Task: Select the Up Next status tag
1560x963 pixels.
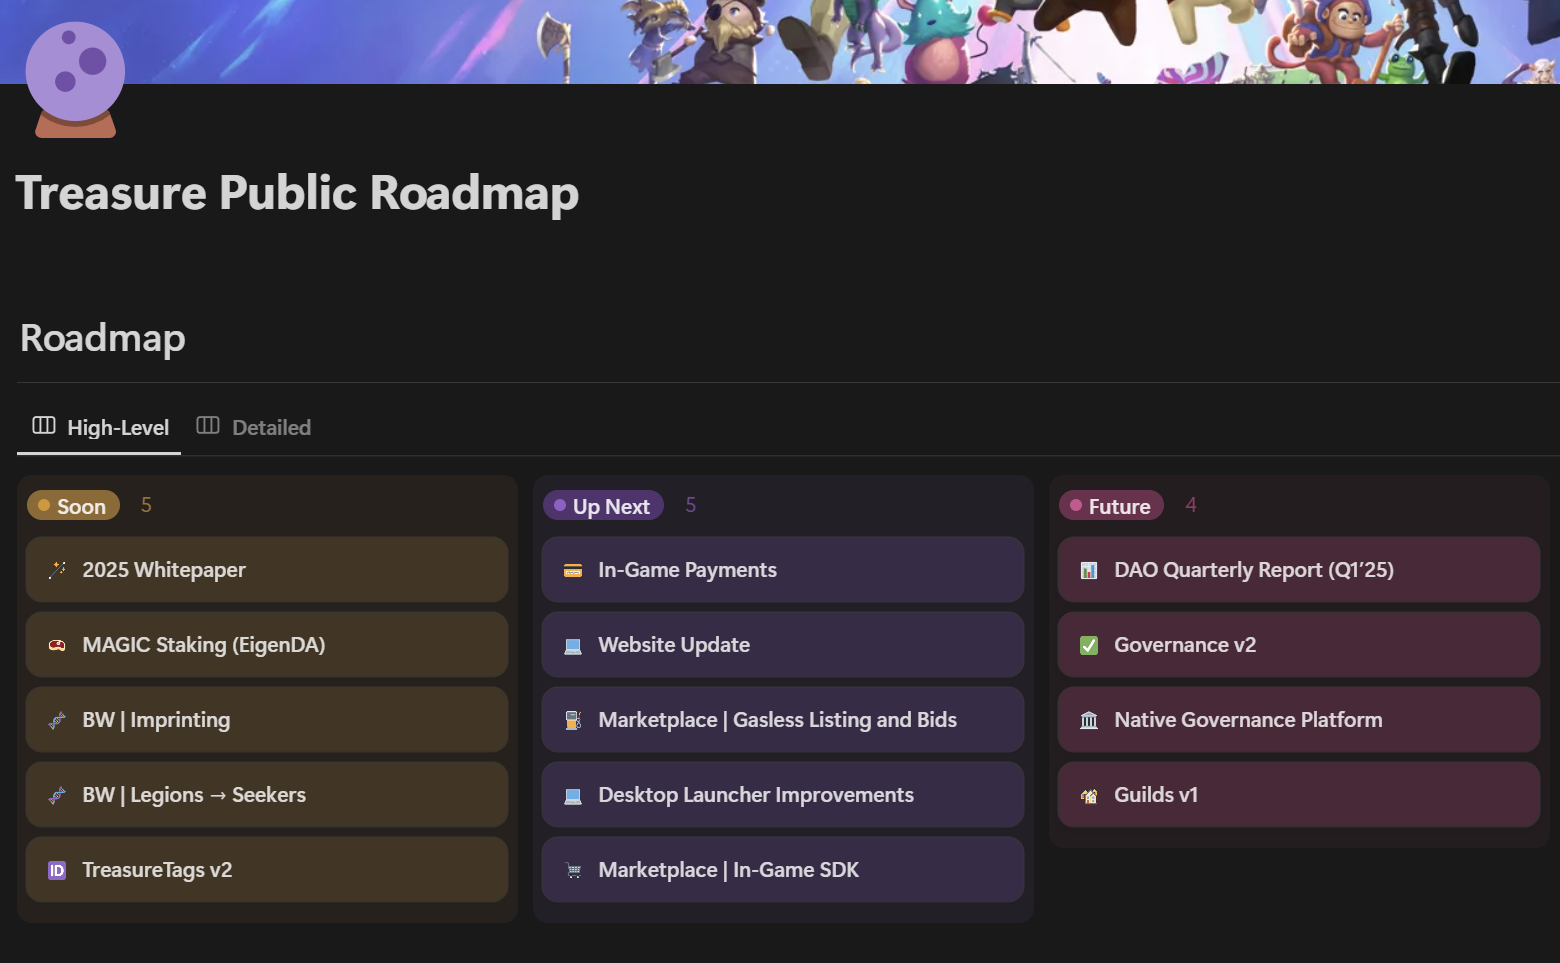Action: coord(603,506)
